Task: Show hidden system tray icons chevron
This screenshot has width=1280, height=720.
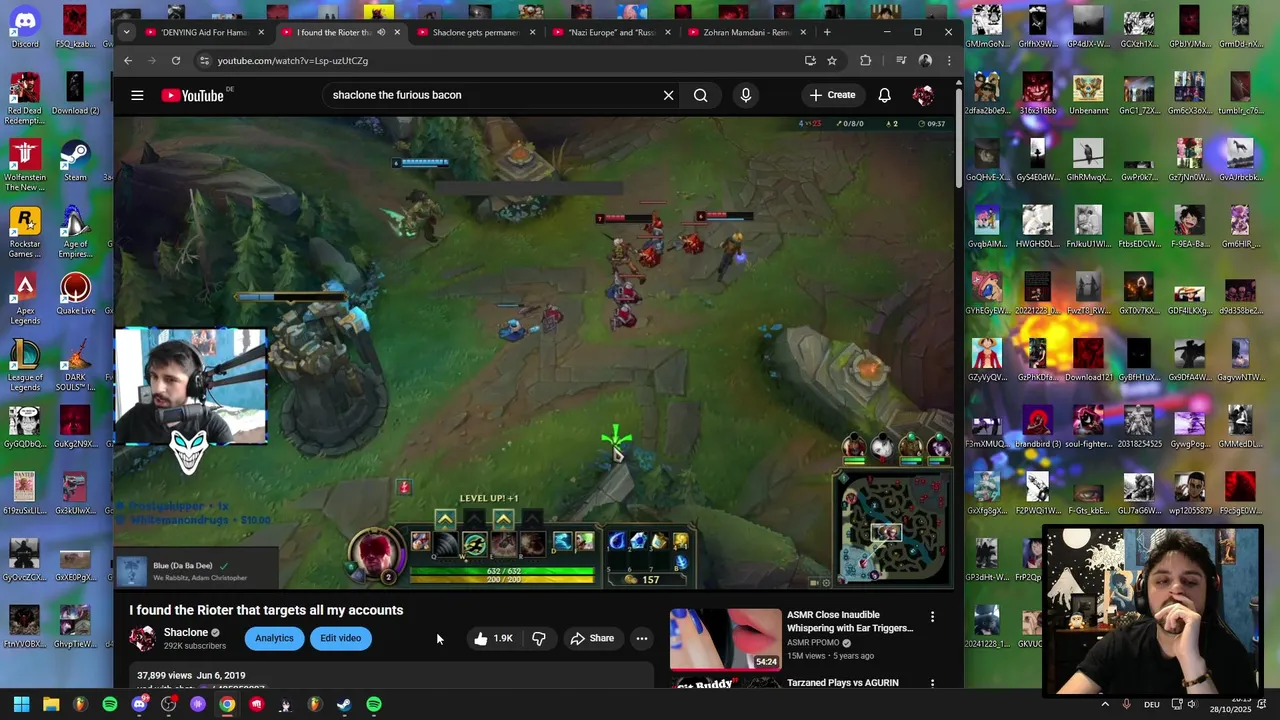Action: tap(1105, 704)
